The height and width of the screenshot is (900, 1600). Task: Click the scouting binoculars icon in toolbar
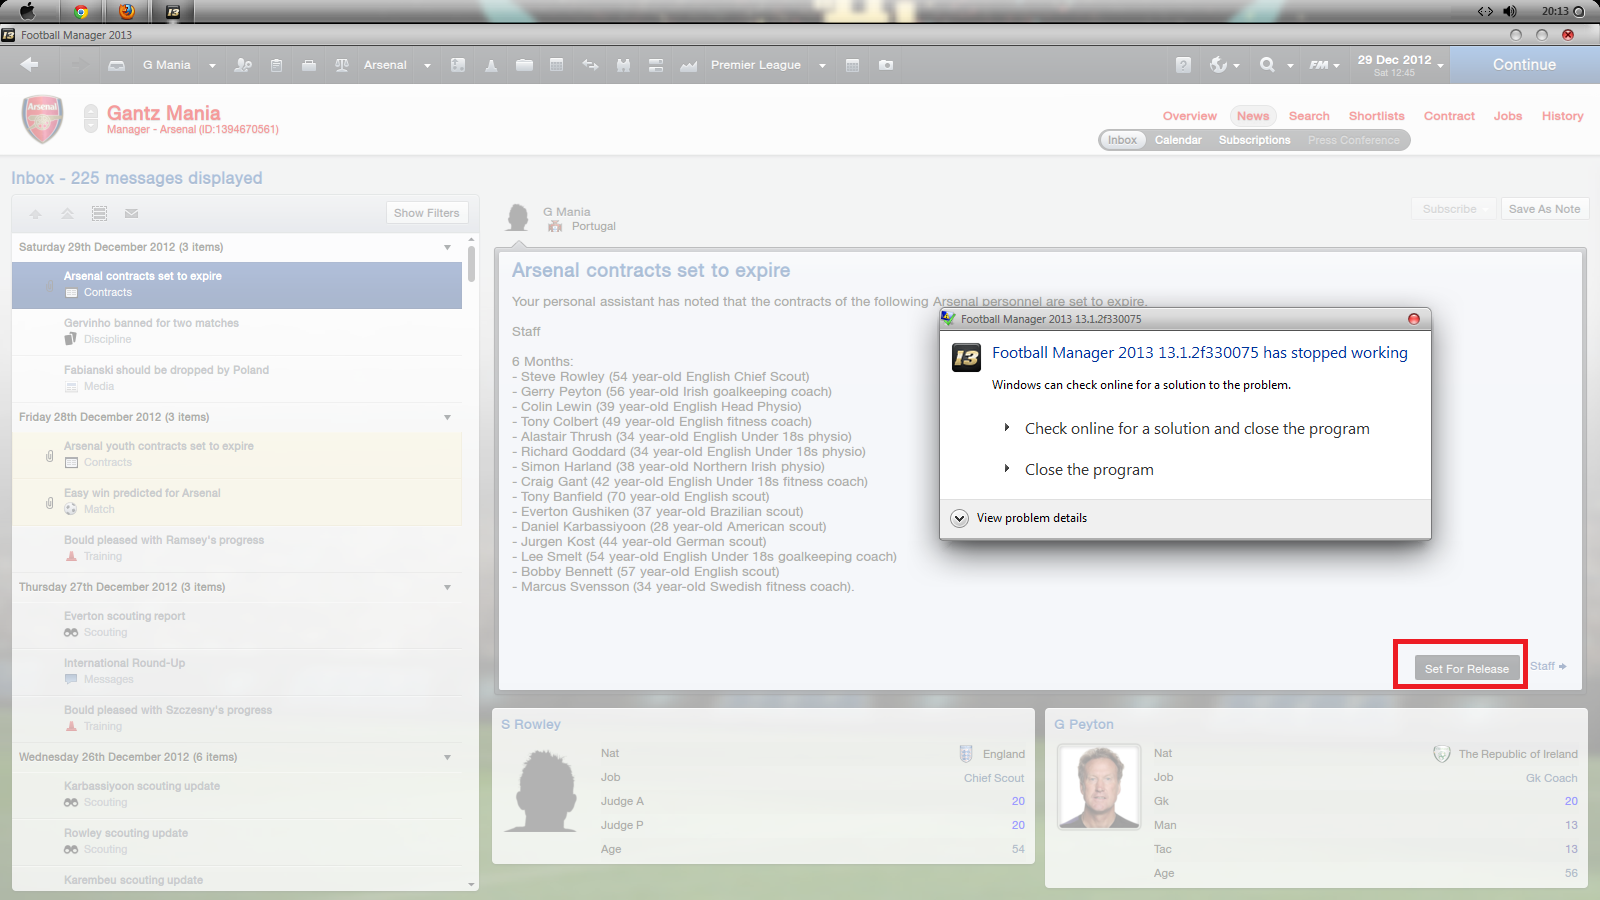point(623,65)
